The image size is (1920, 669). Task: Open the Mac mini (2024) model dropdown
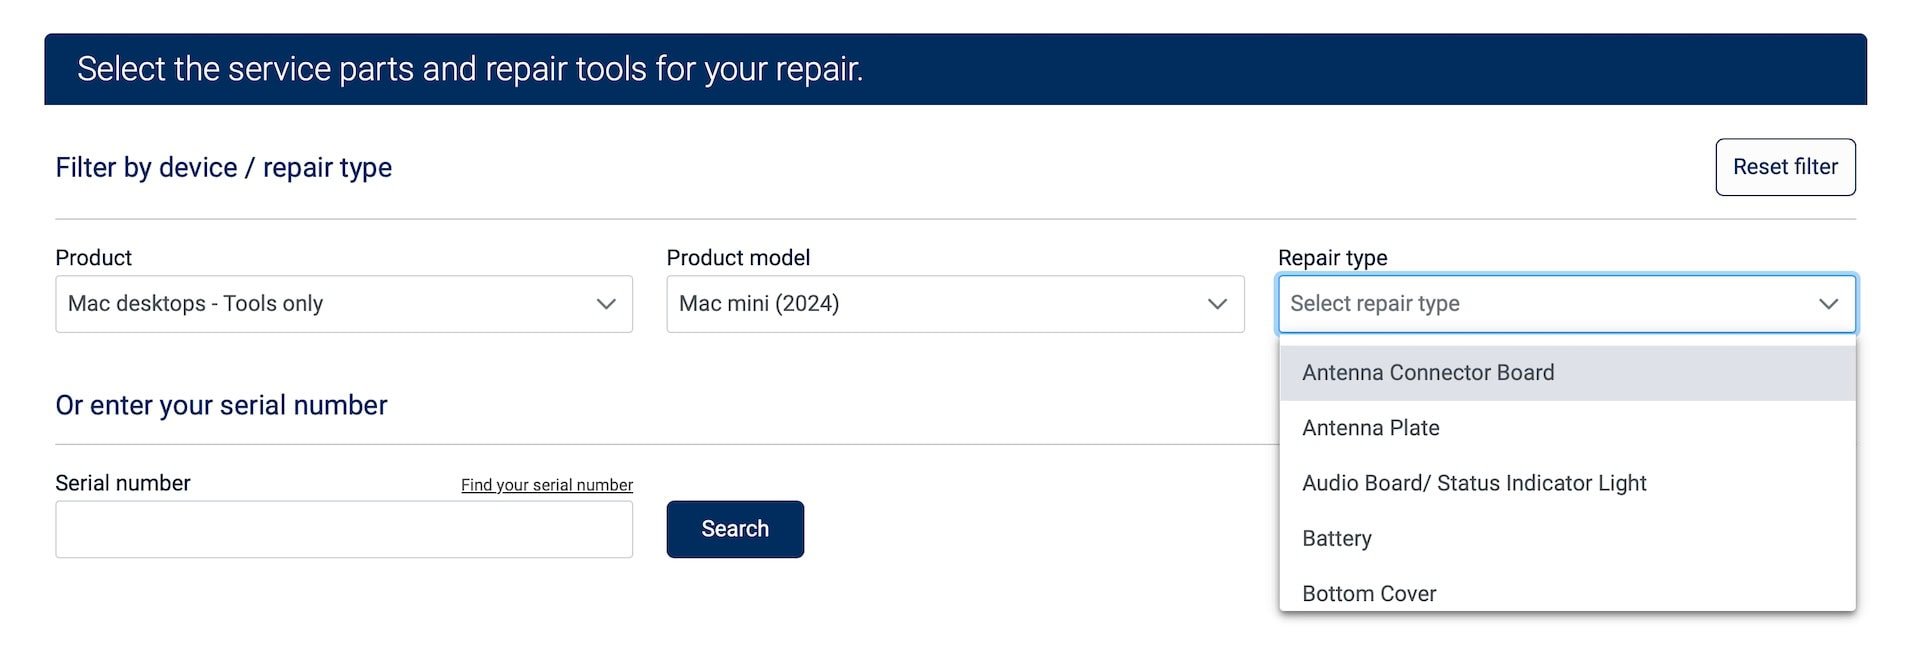point(955,304)
